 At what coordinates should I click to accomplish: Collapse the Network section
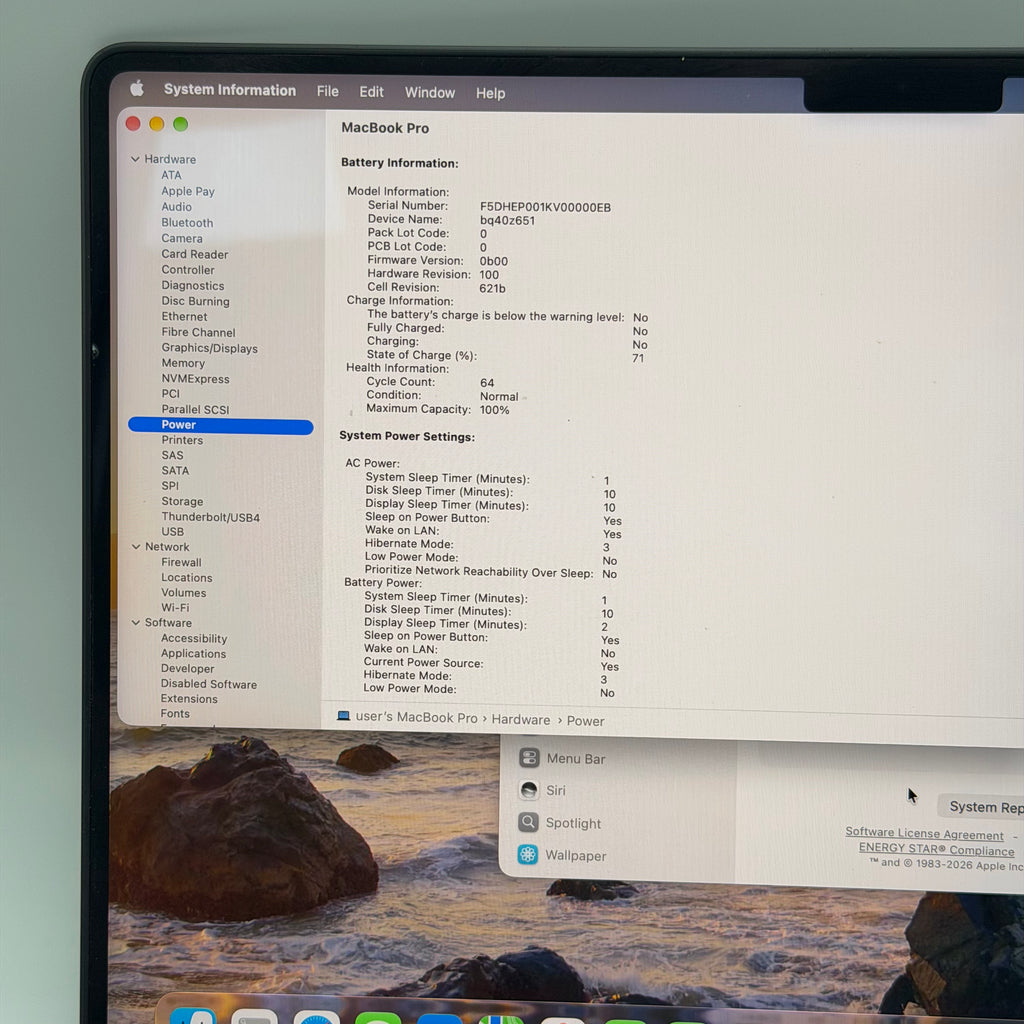click(x=136, y=547)
